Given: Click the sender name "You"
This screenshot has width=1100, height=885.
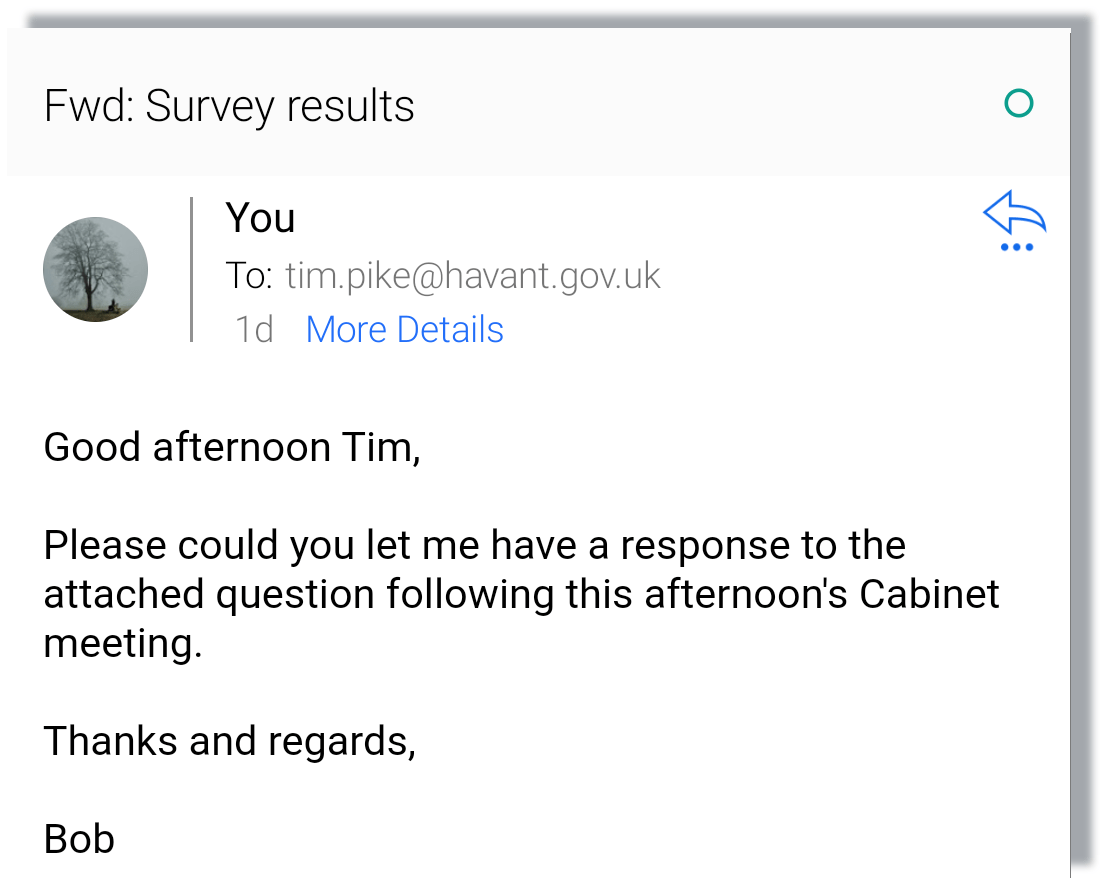Looking at the screenshot, I should pyautogui.click(x=260, y=218).
